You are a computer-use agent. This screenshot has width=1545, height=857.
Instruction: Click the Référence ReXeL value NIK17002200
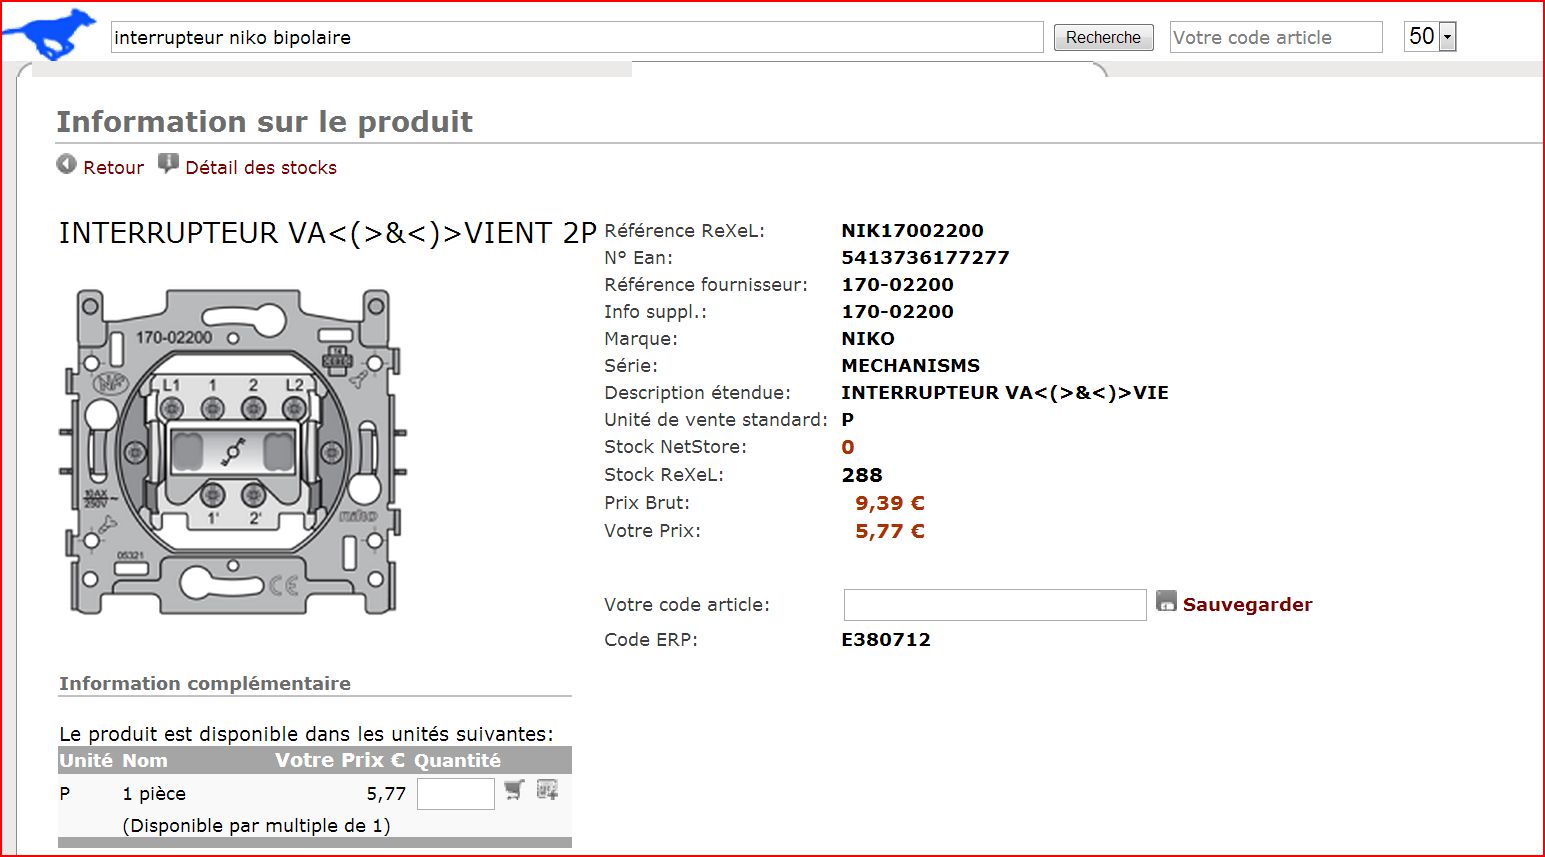pos(912,231)
